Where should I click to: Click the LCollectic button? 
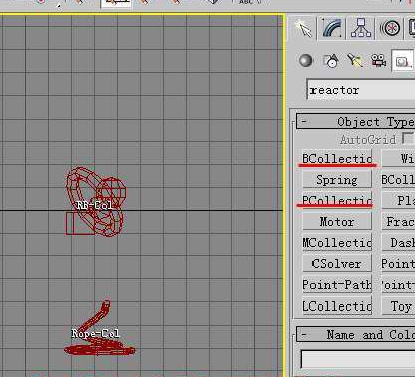[337, 306]
